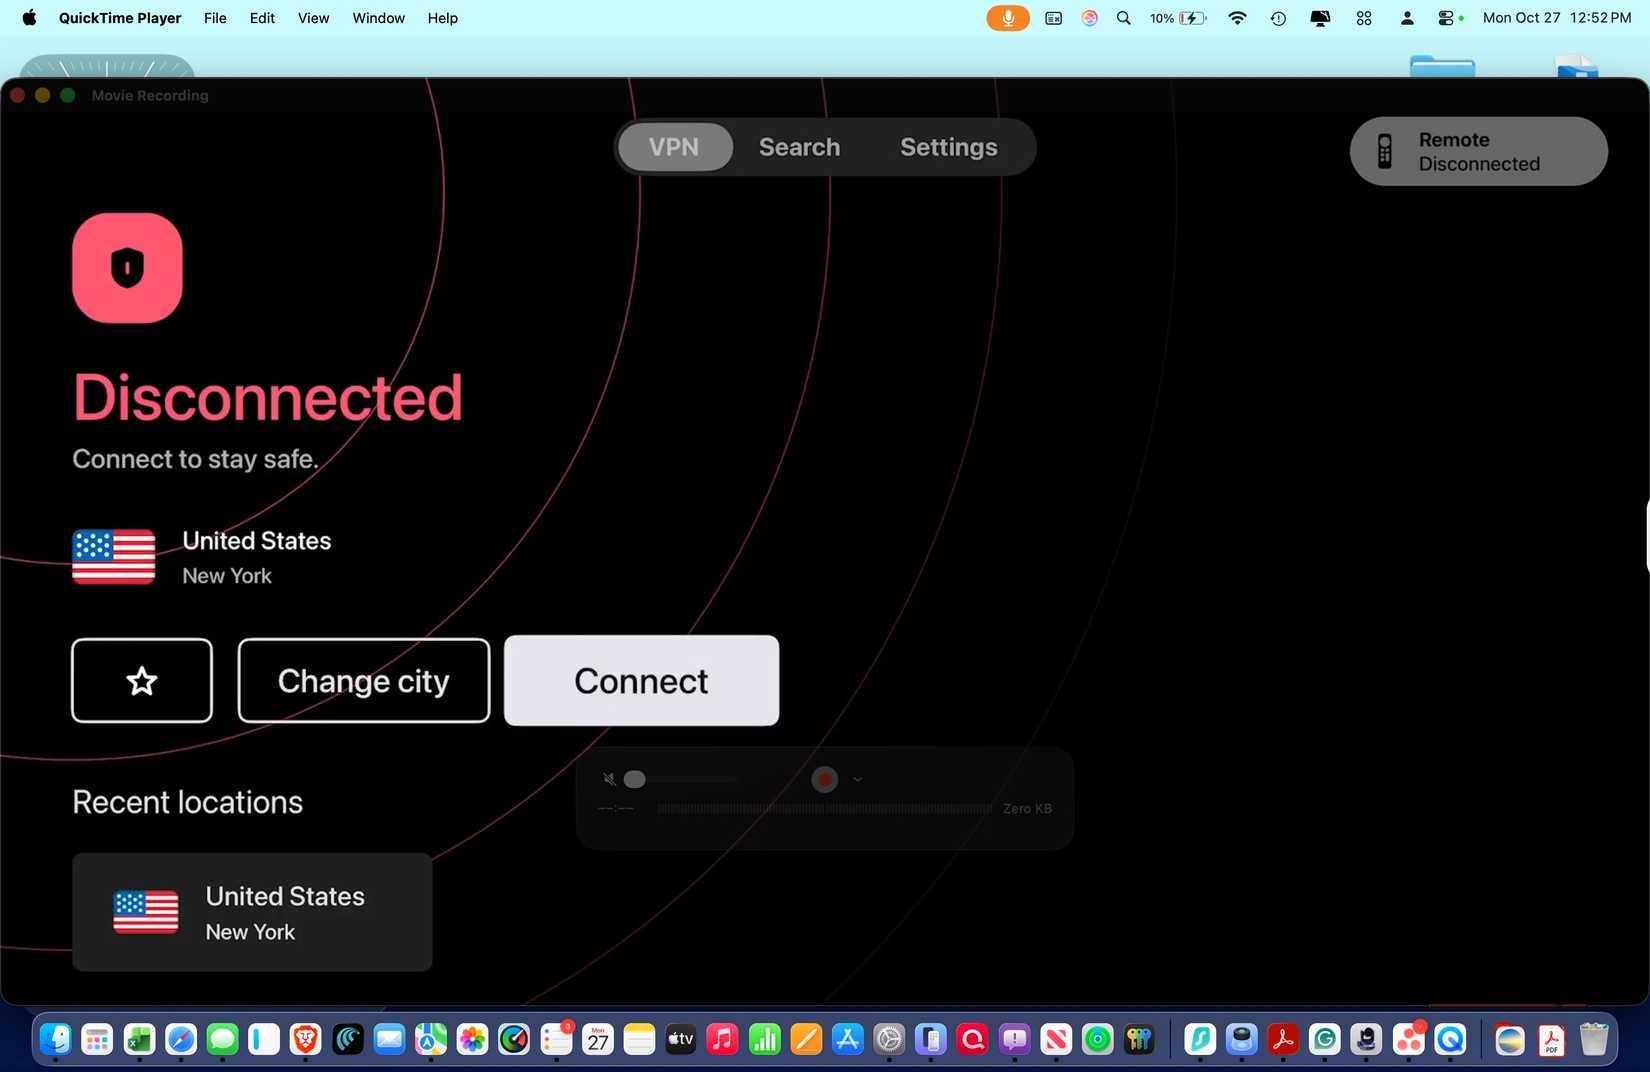Open Spotlight search from the menu bar

[x=1123, y=18]
